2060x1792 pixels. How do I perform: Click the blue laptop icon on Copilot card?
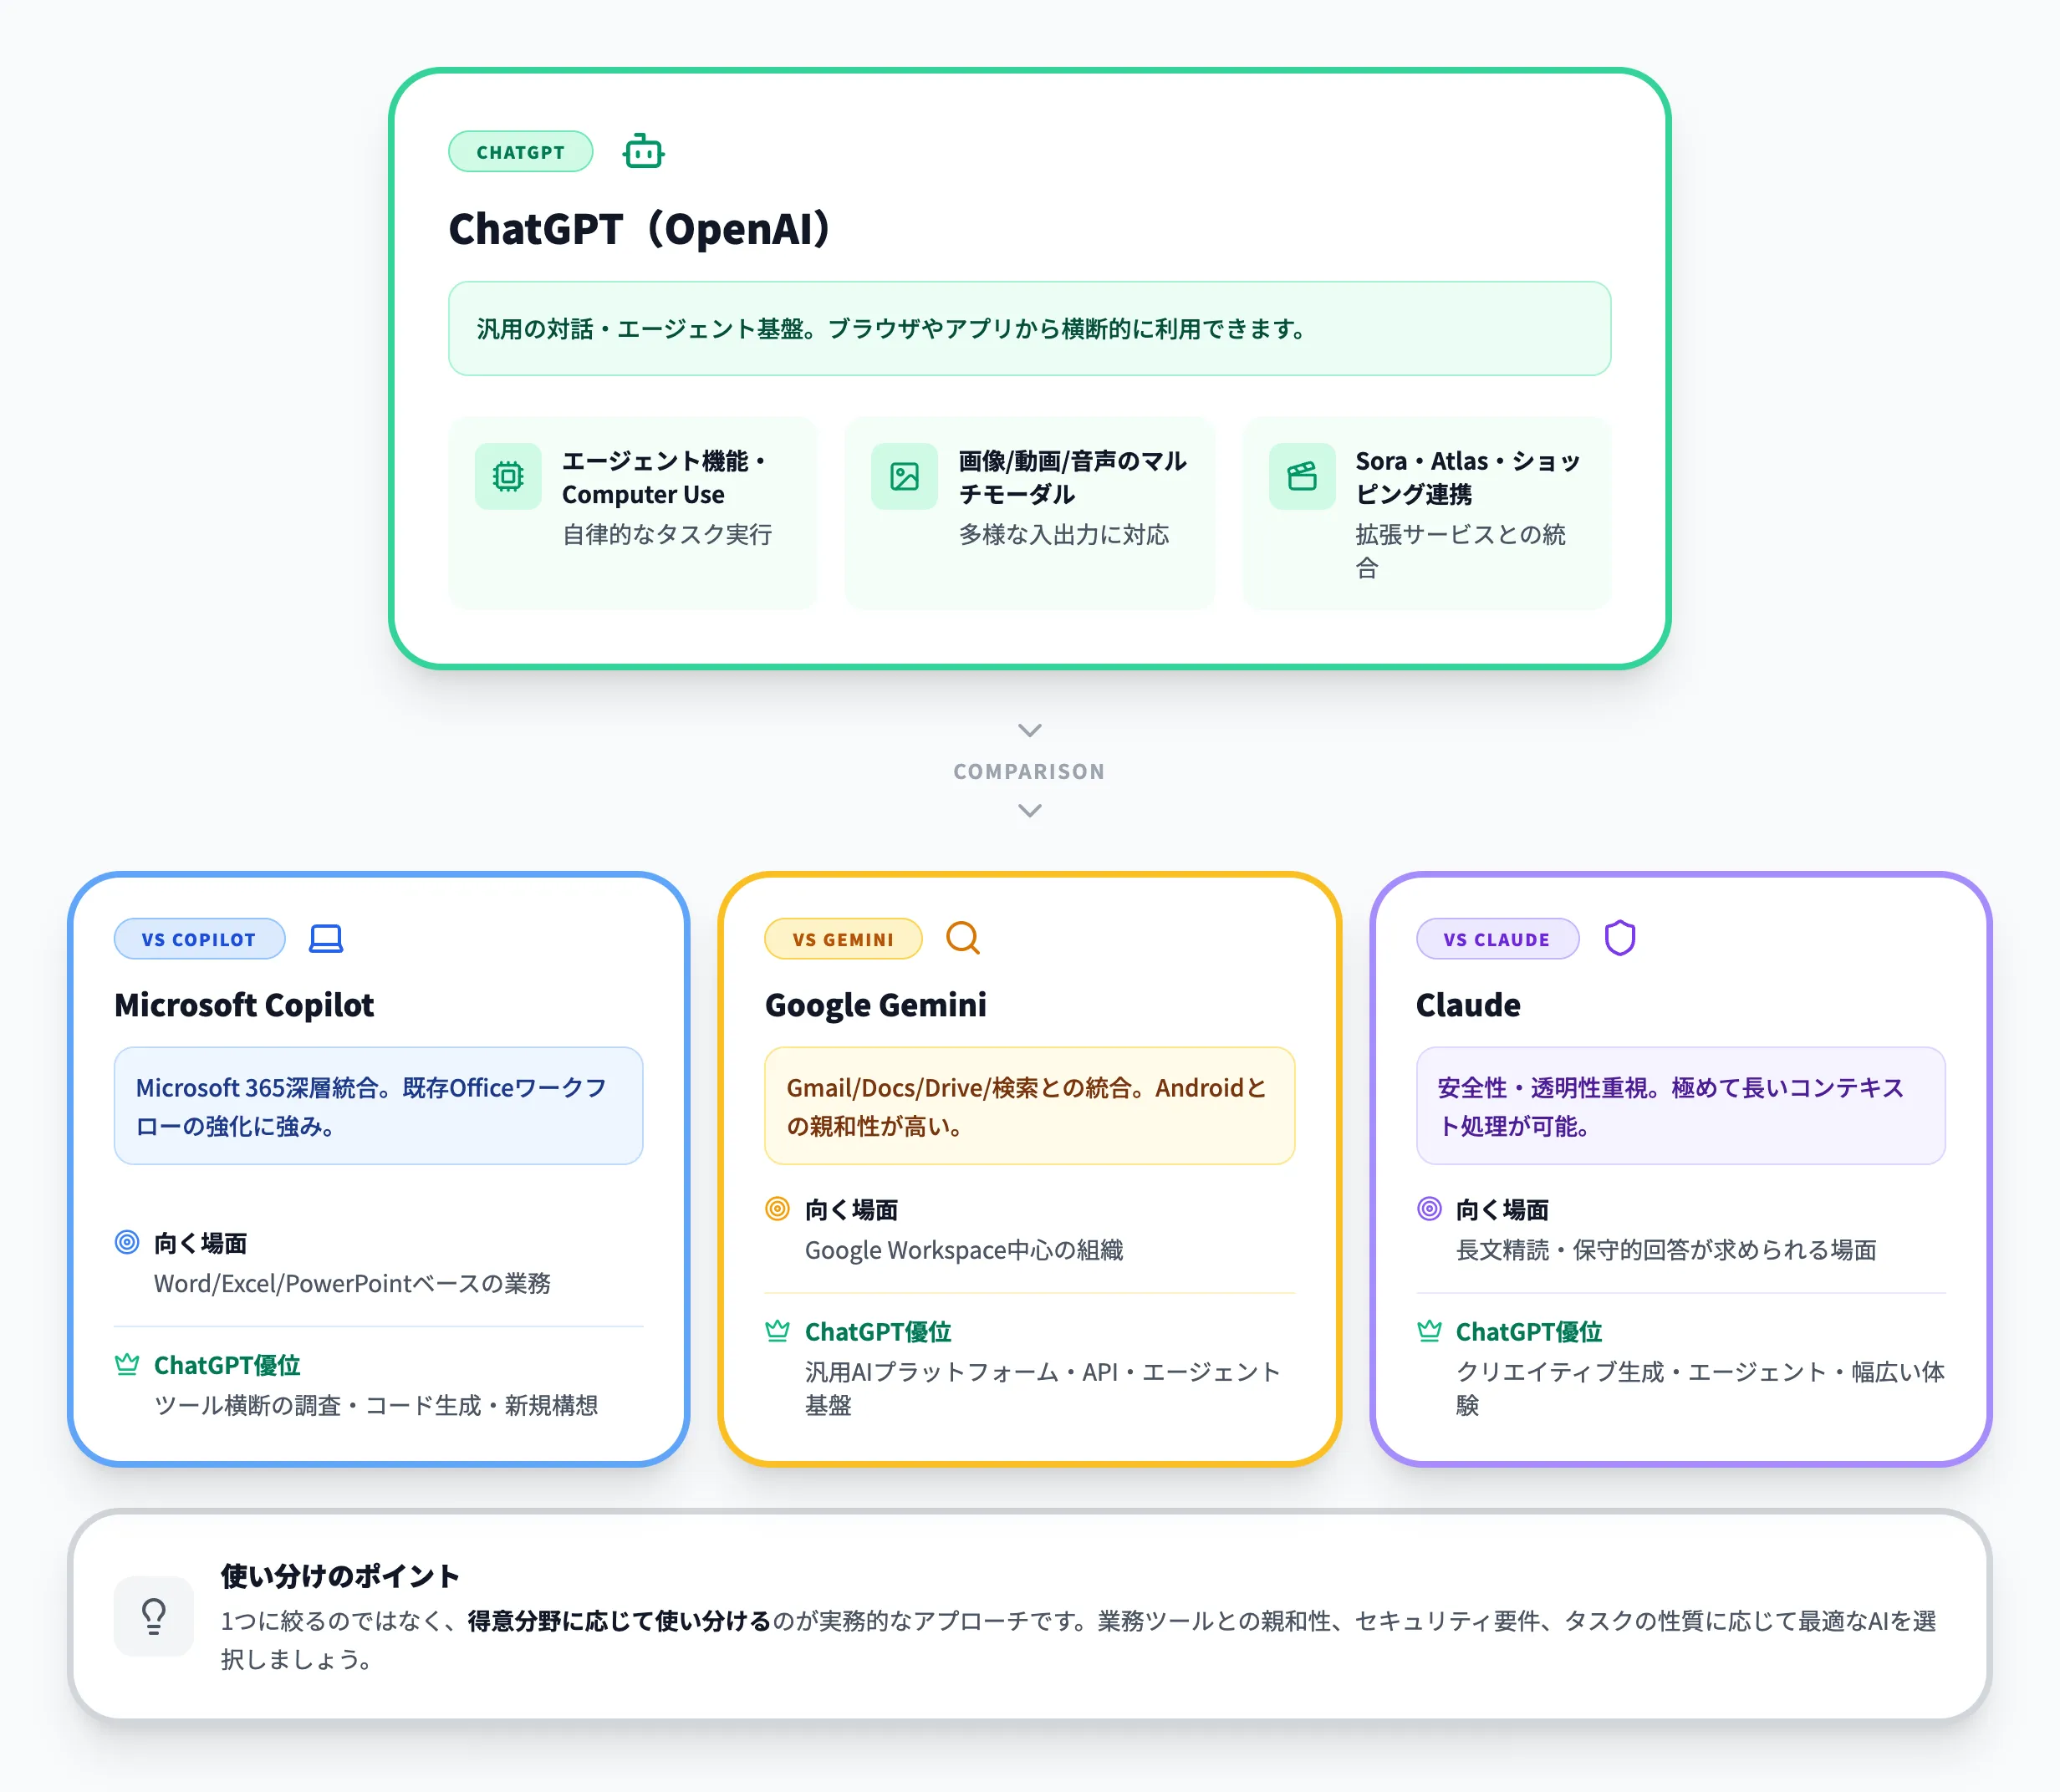tap(326, 938)
